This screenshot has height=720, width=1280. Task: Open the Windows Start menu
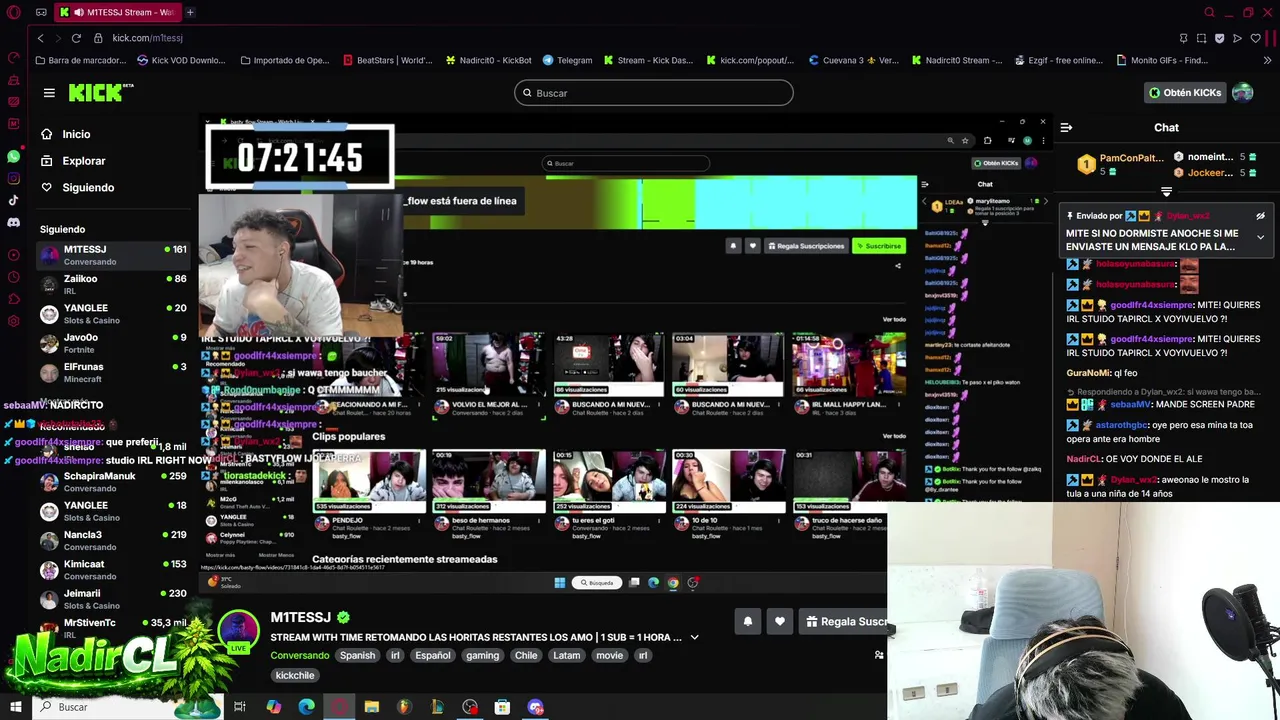click(15, 707)
